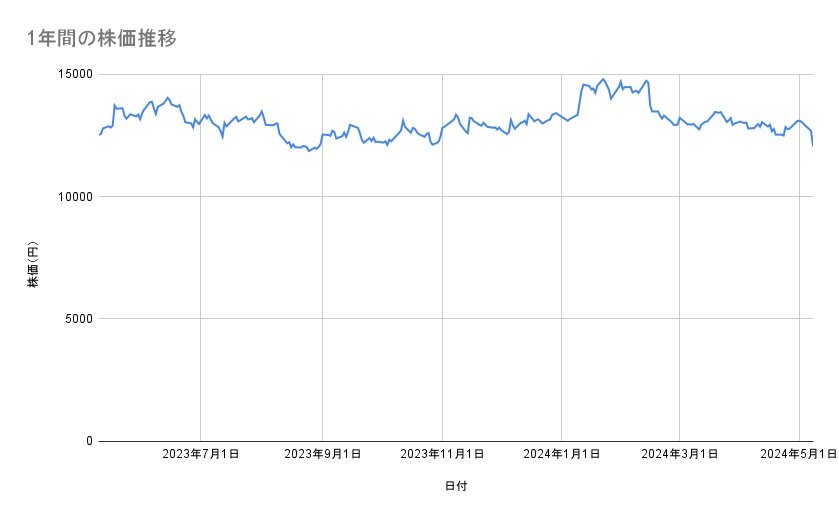The width and height of the screenshot is (839, 519).
Task: Click the line's peak left of 2023年7月1日
Action: click(x=167, y=97)
